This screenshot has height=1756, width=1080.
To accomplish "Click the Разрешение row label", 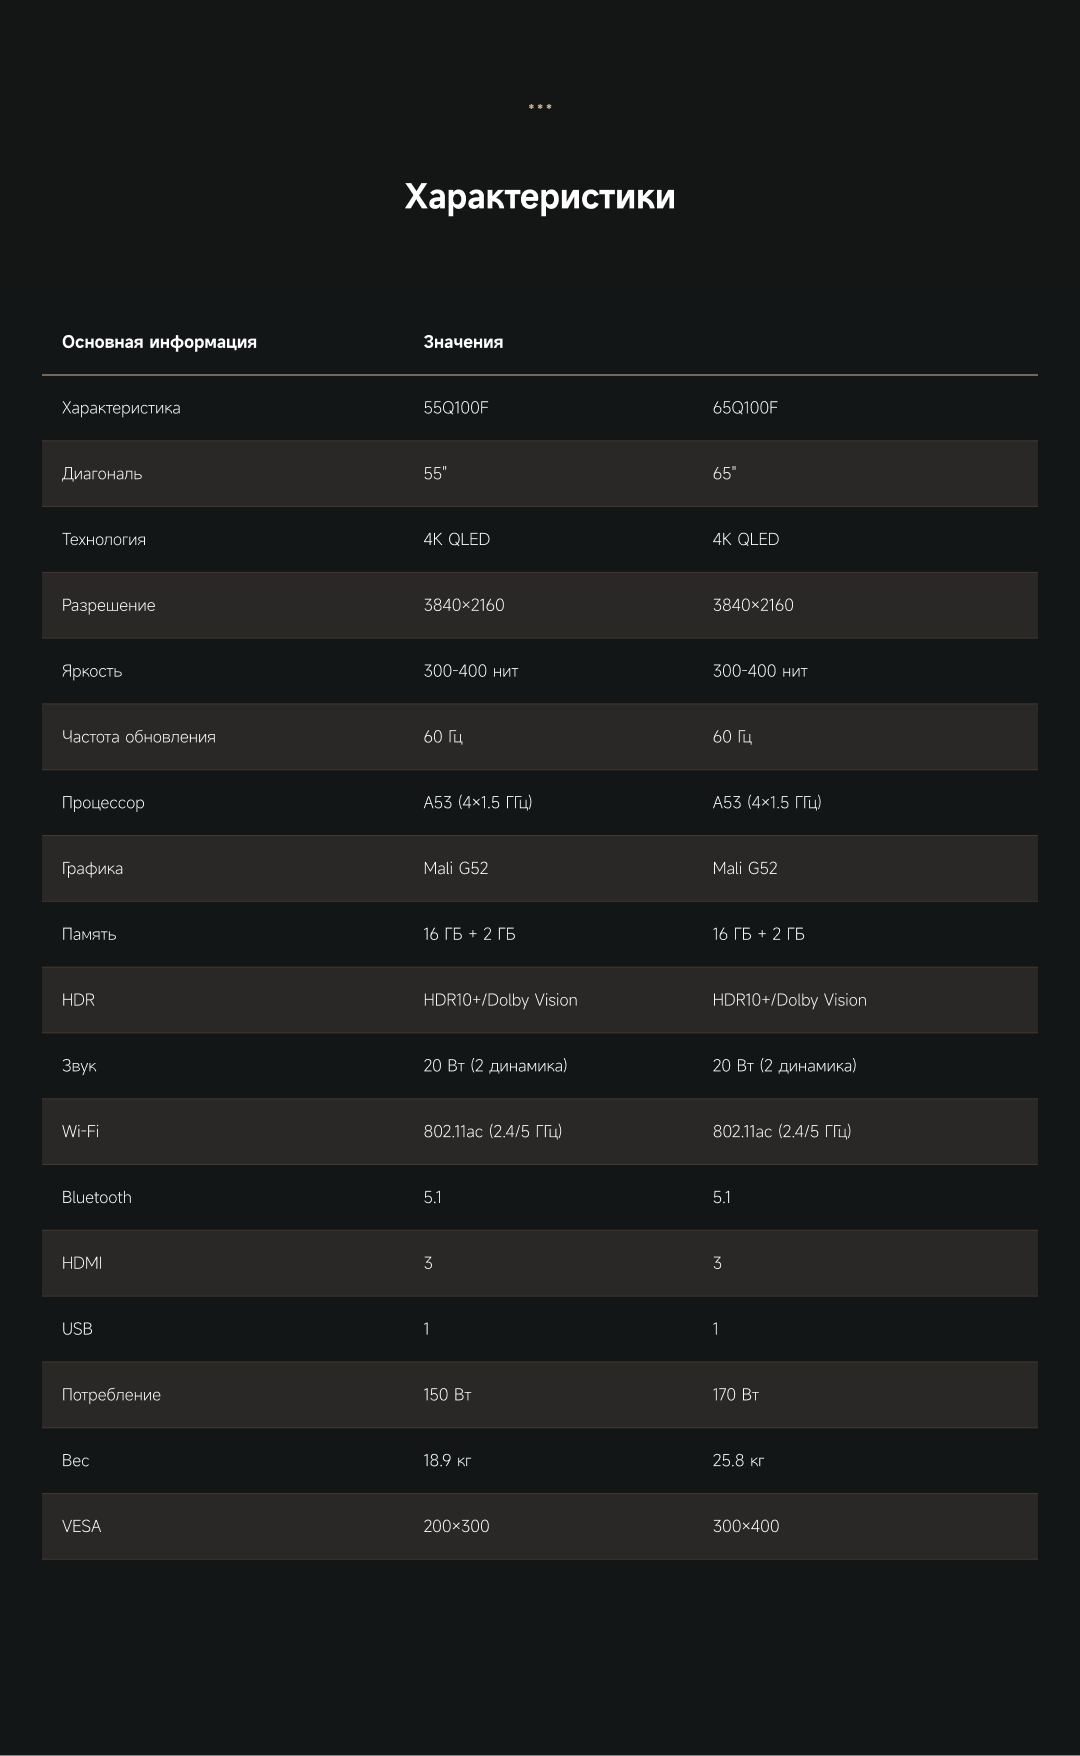I will click(109, 606).
